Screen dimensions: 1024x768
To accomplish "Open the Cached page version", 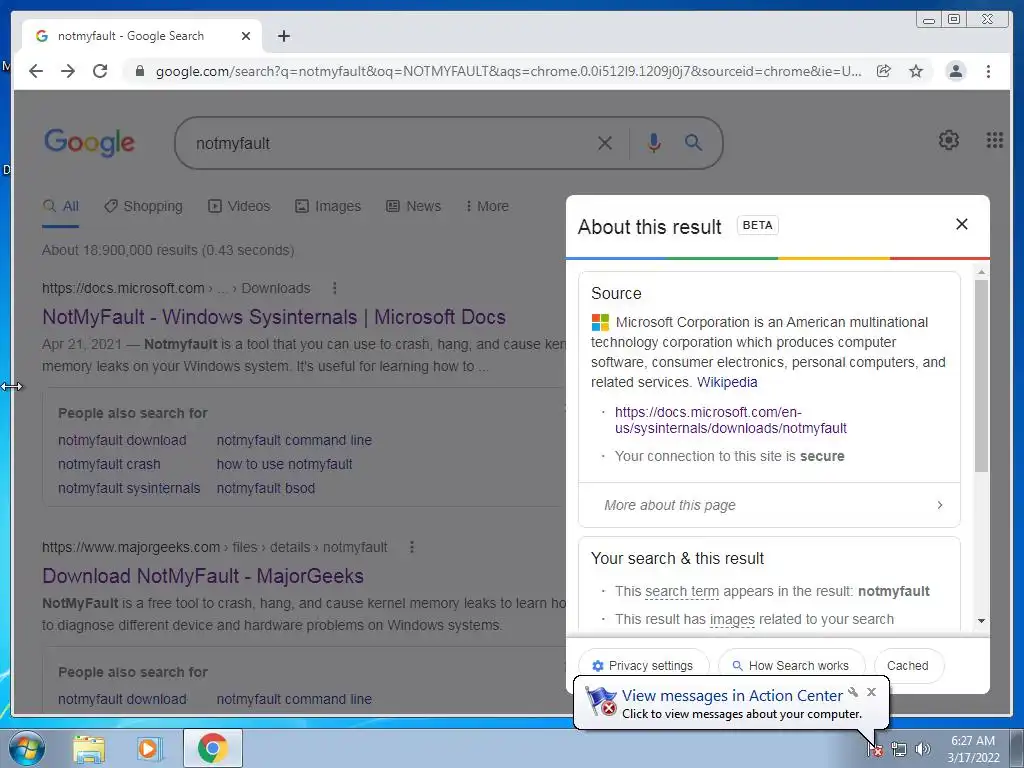I will point(908,665).
